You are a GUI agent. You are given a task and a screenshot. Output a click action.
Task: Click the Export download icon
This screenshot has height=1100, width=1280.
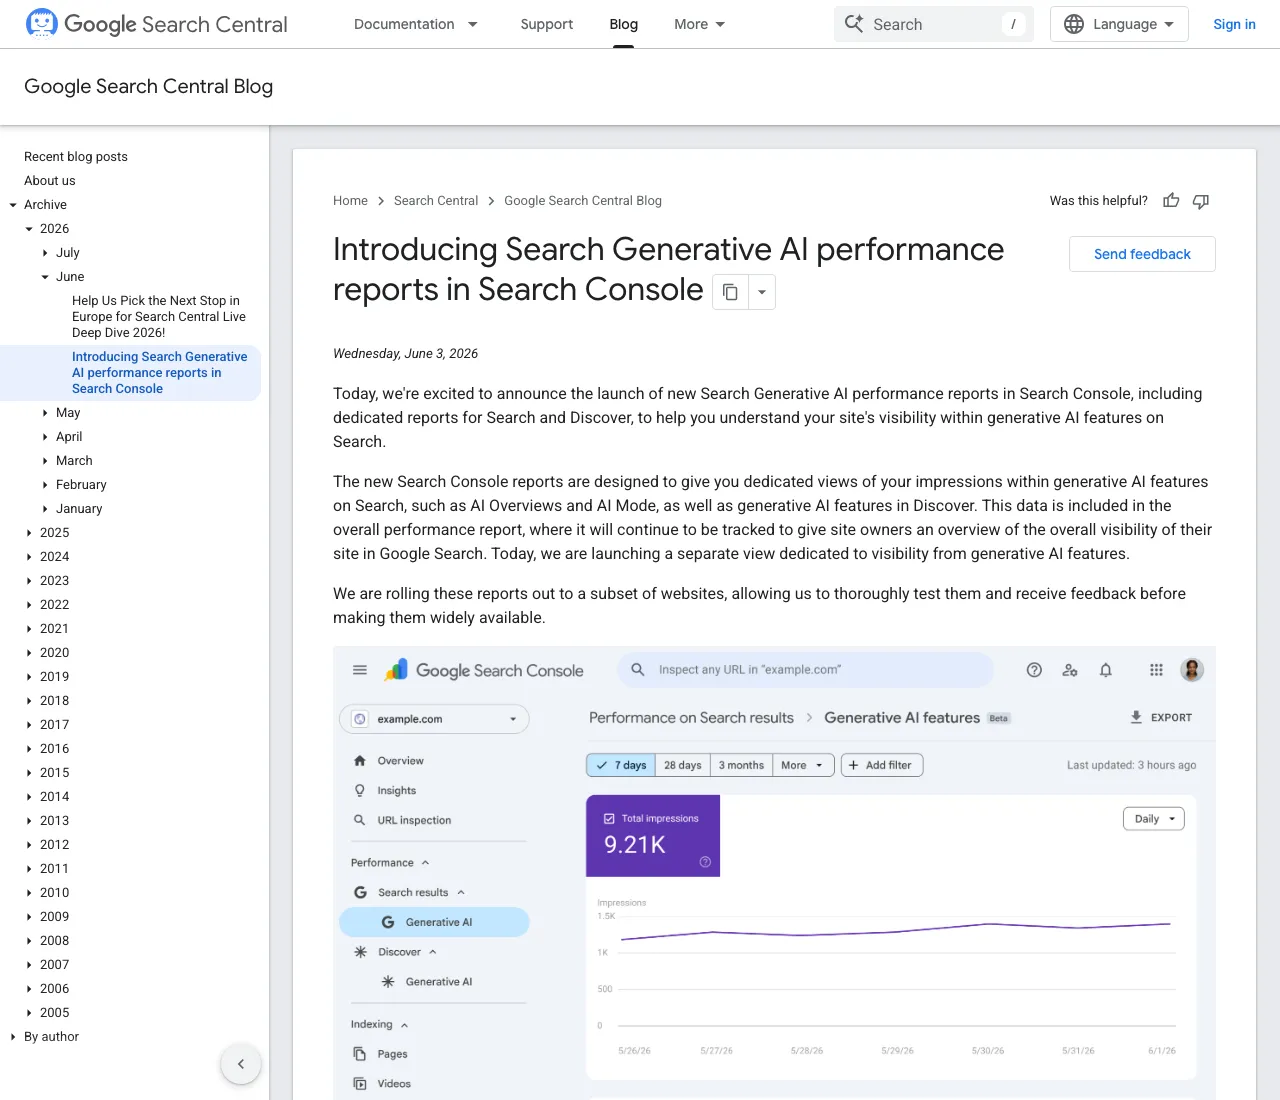pyautogui.click(x=1136, y=717)
